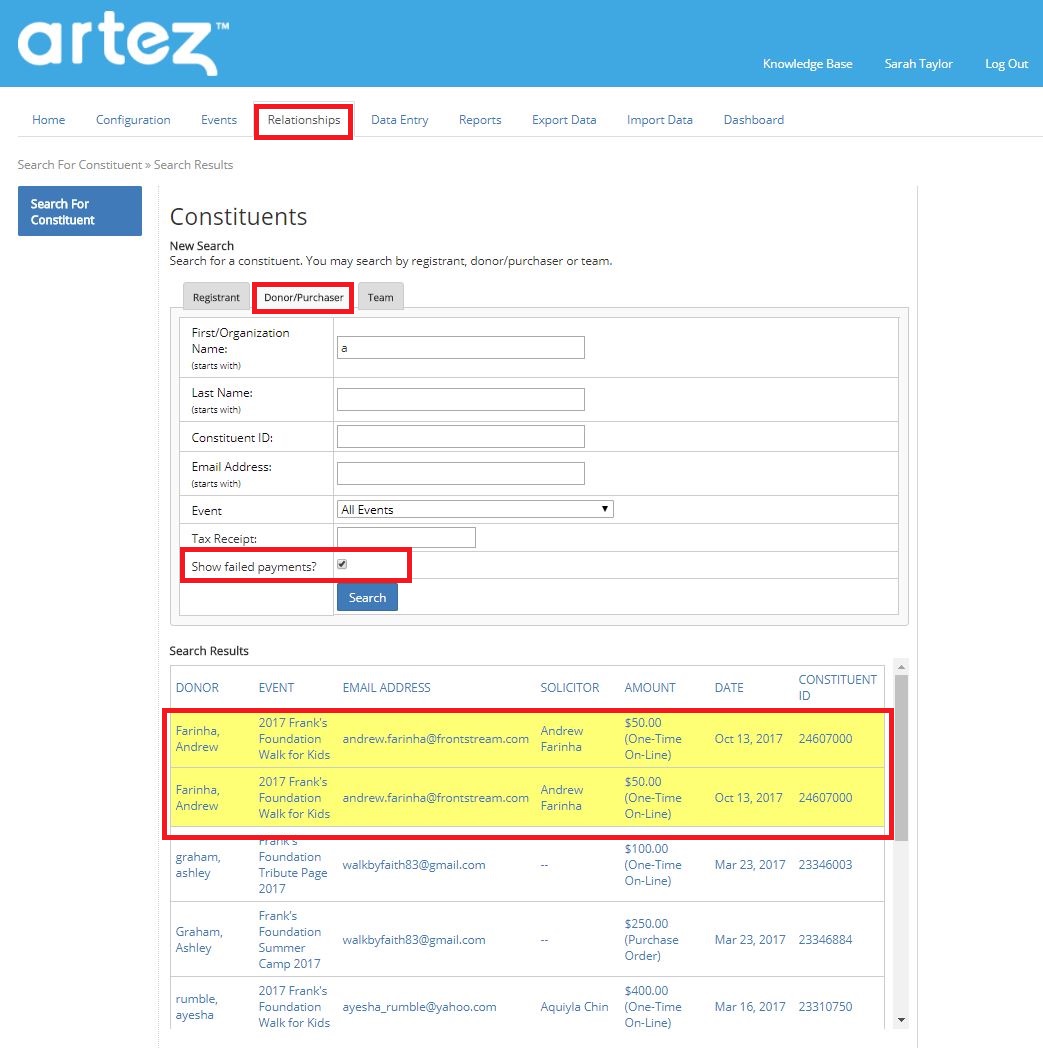Open donor Graham, Ashley Summer Camp row
Image resolution: width=1043 pixels, height=1048 pixels.
click(199, 939)
